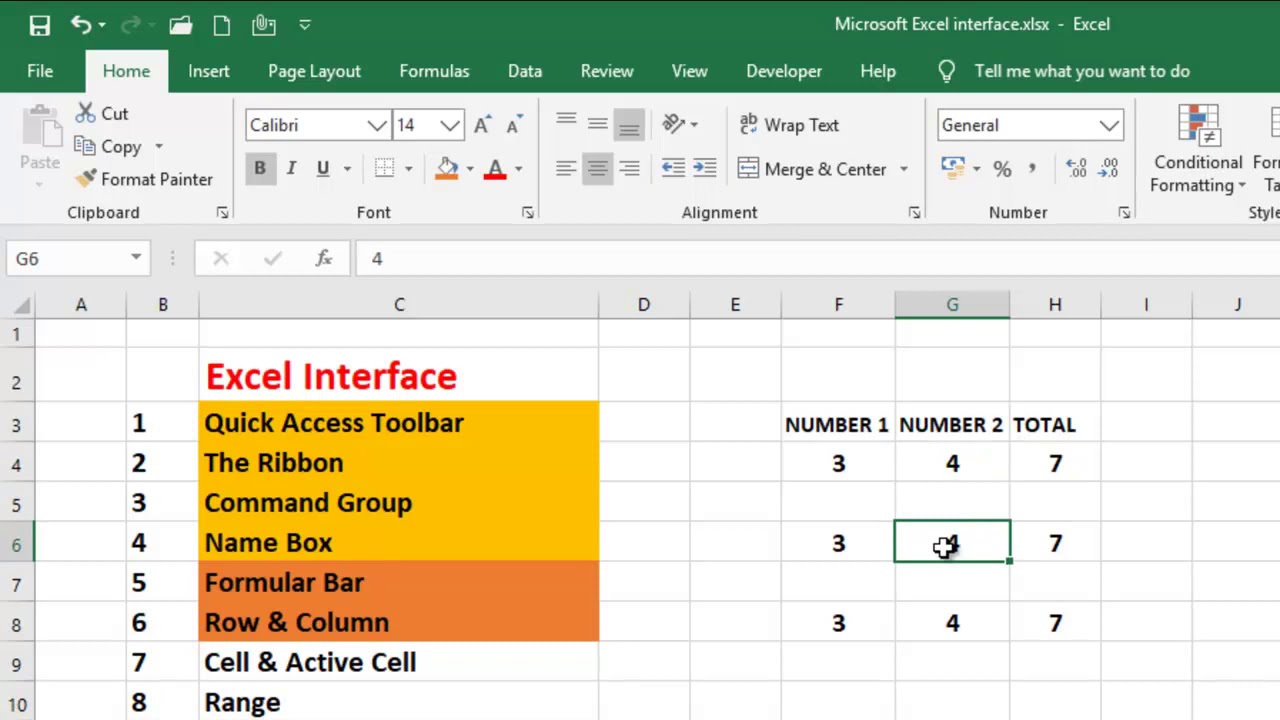1280x720 pixels.
Task: Customize the Quick Access Toolbar arrow
Action: click(x=305, y=25)
